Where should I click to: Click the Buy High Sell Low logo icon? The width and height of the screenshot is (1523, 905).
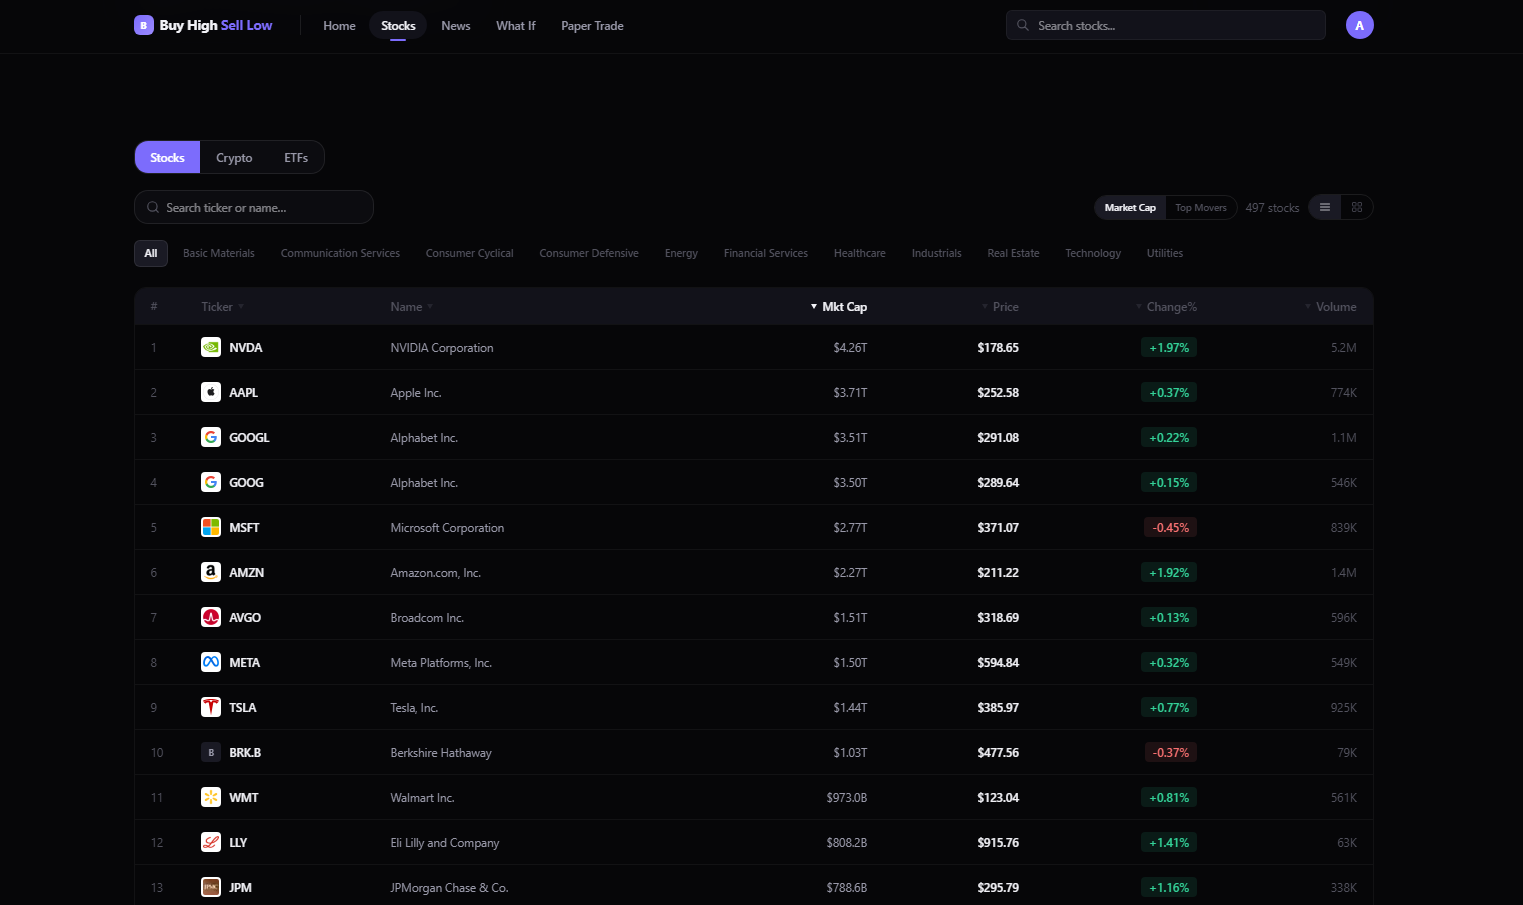pyautogui.click(x=144, y=25)
